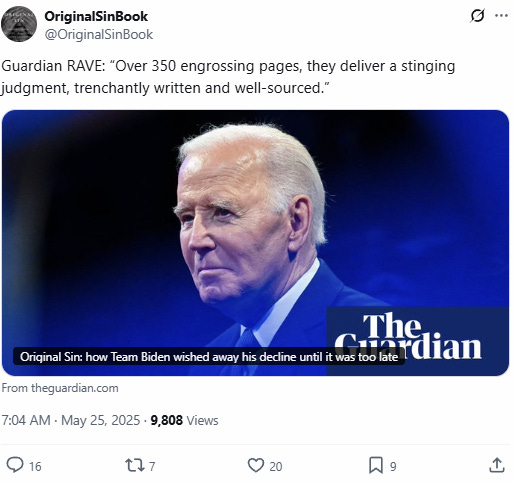Viewport: 514px width, 482px height.
Task: Click the Original Sin article headline caption
Action: (209, 357)
